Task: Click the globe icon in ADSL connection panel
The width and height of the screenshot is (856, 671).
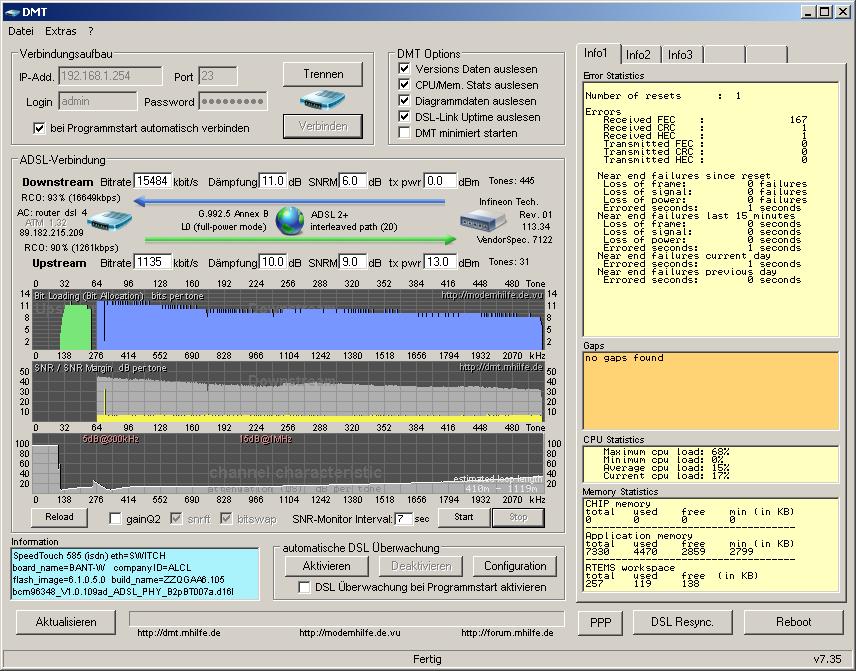Action: pyautogui.click(x=290, y=220)
